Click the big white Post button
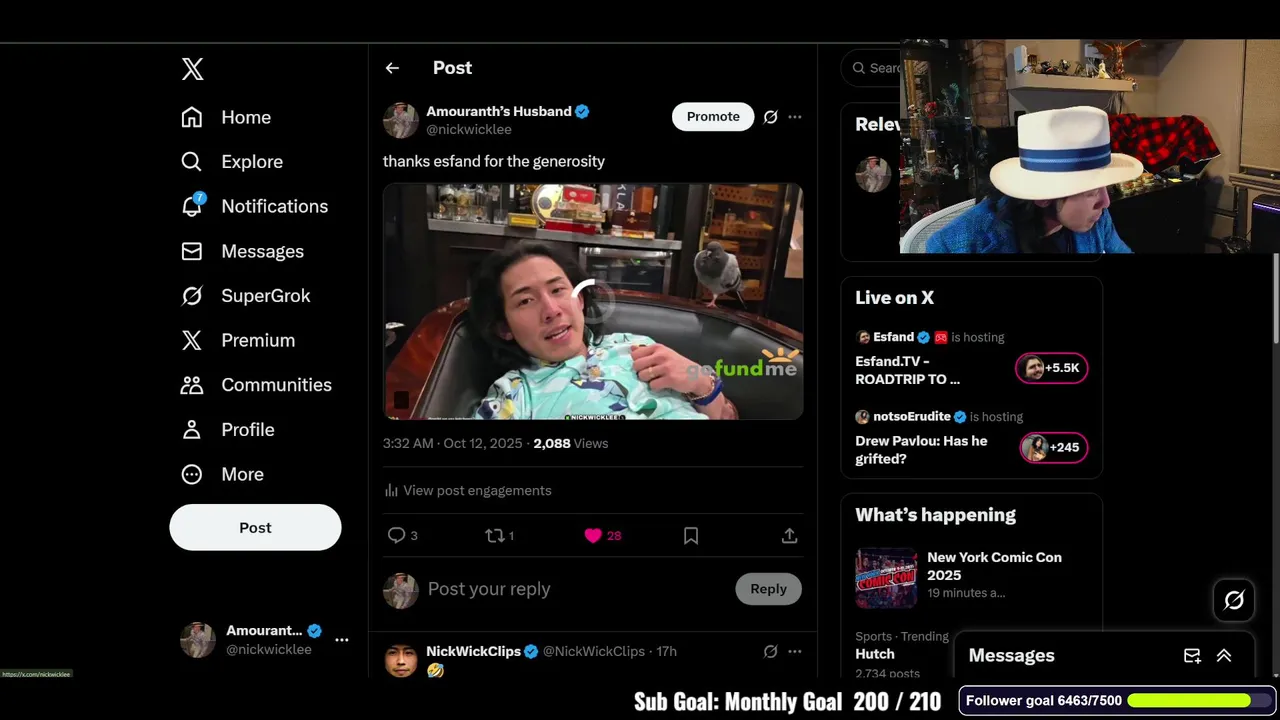 click(x=255, y=527)
